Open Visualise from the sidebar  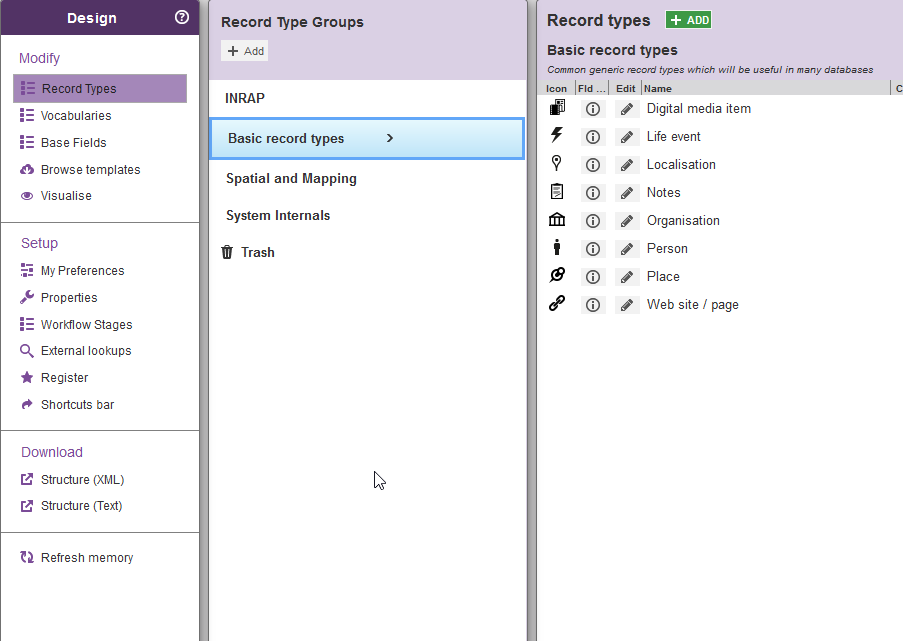66,196
